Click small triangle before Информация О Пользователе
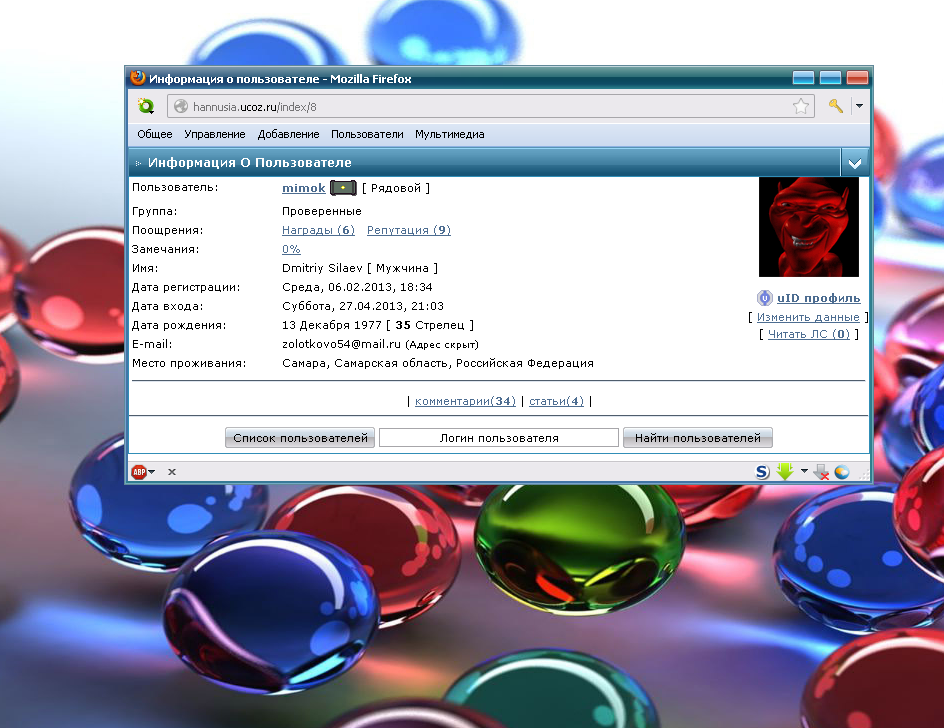Screen dimensions: 944x728 click(x=138, y=163)
